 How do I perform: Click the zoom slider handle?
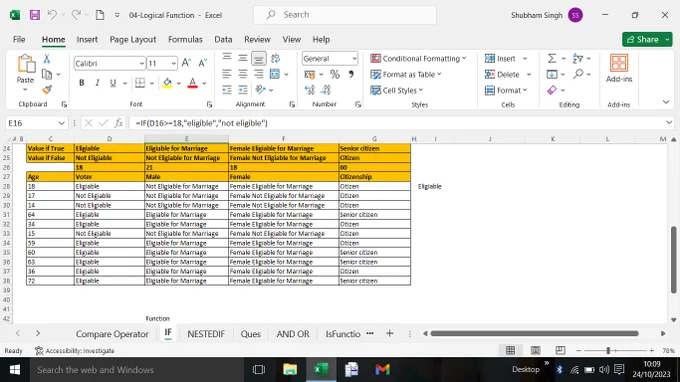(608, 350)
